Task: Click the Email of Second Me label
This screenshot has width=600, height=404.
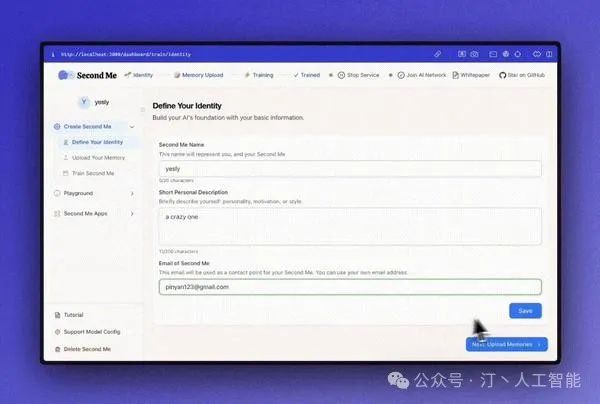Action: [184, 263]
